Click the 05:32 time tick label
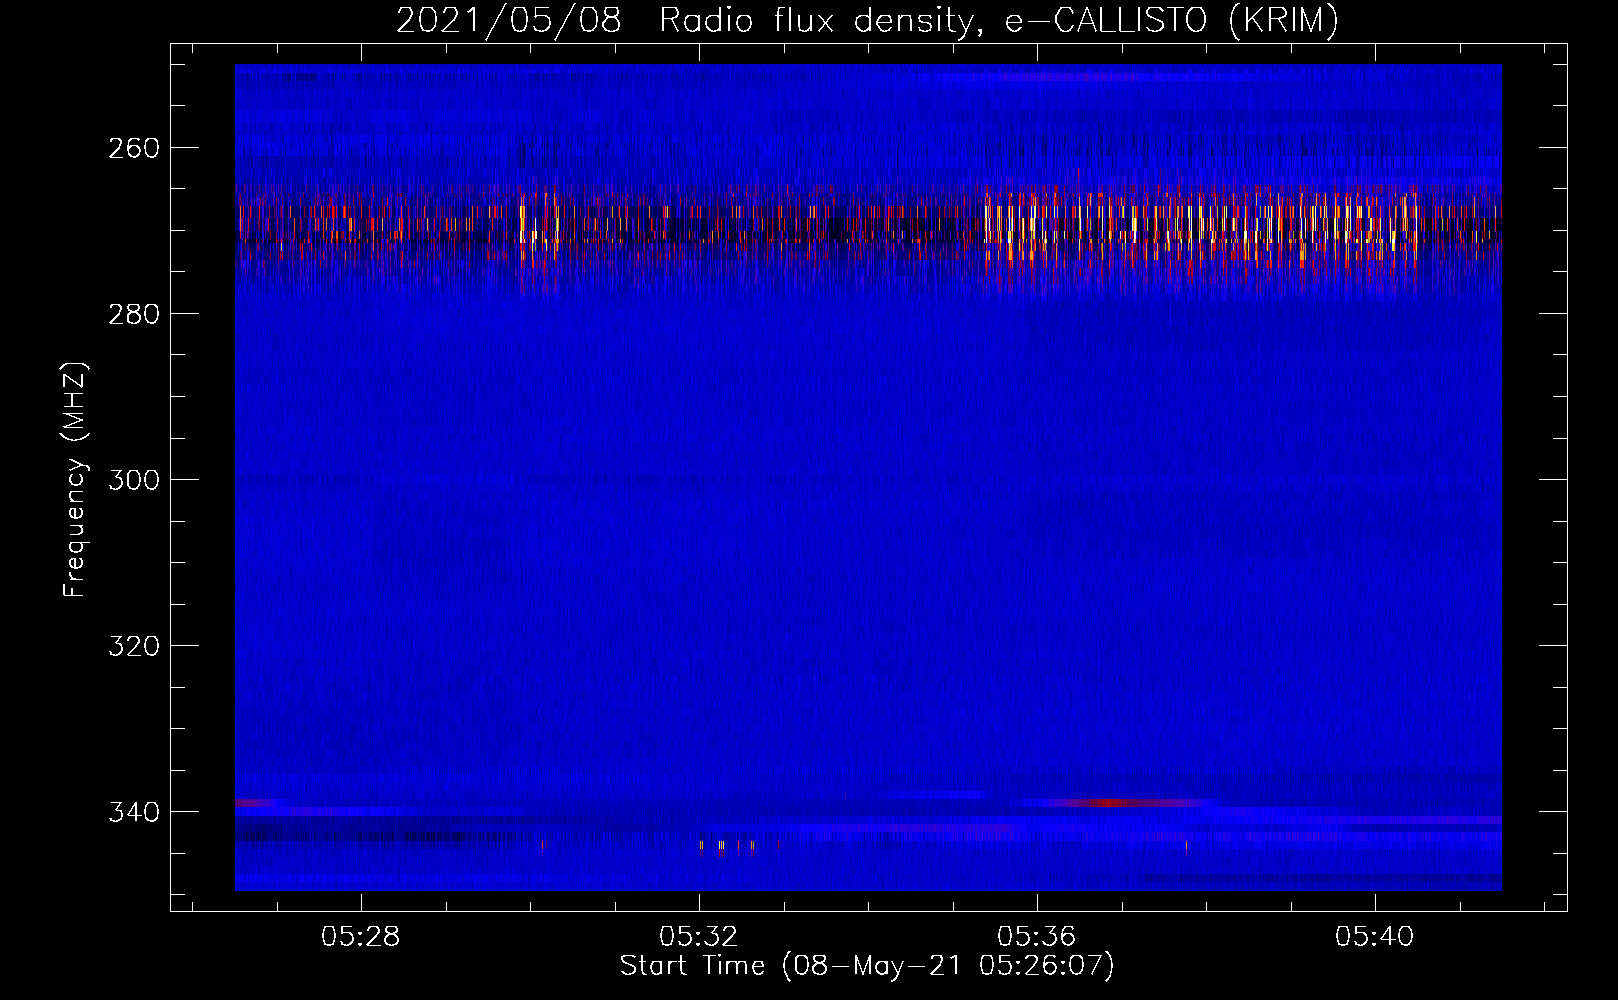 tap(699, 937)
